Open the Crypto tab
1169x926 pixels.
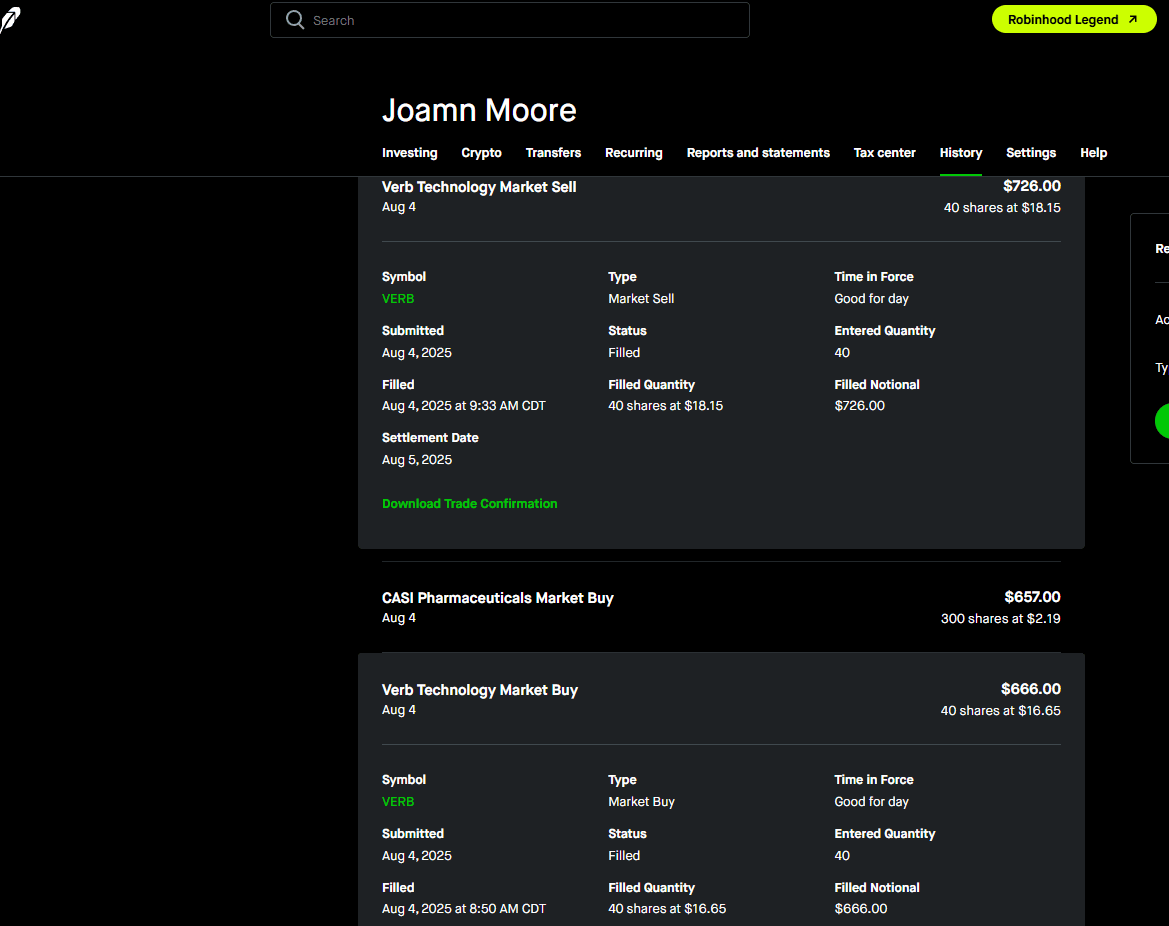coord(481,153)
